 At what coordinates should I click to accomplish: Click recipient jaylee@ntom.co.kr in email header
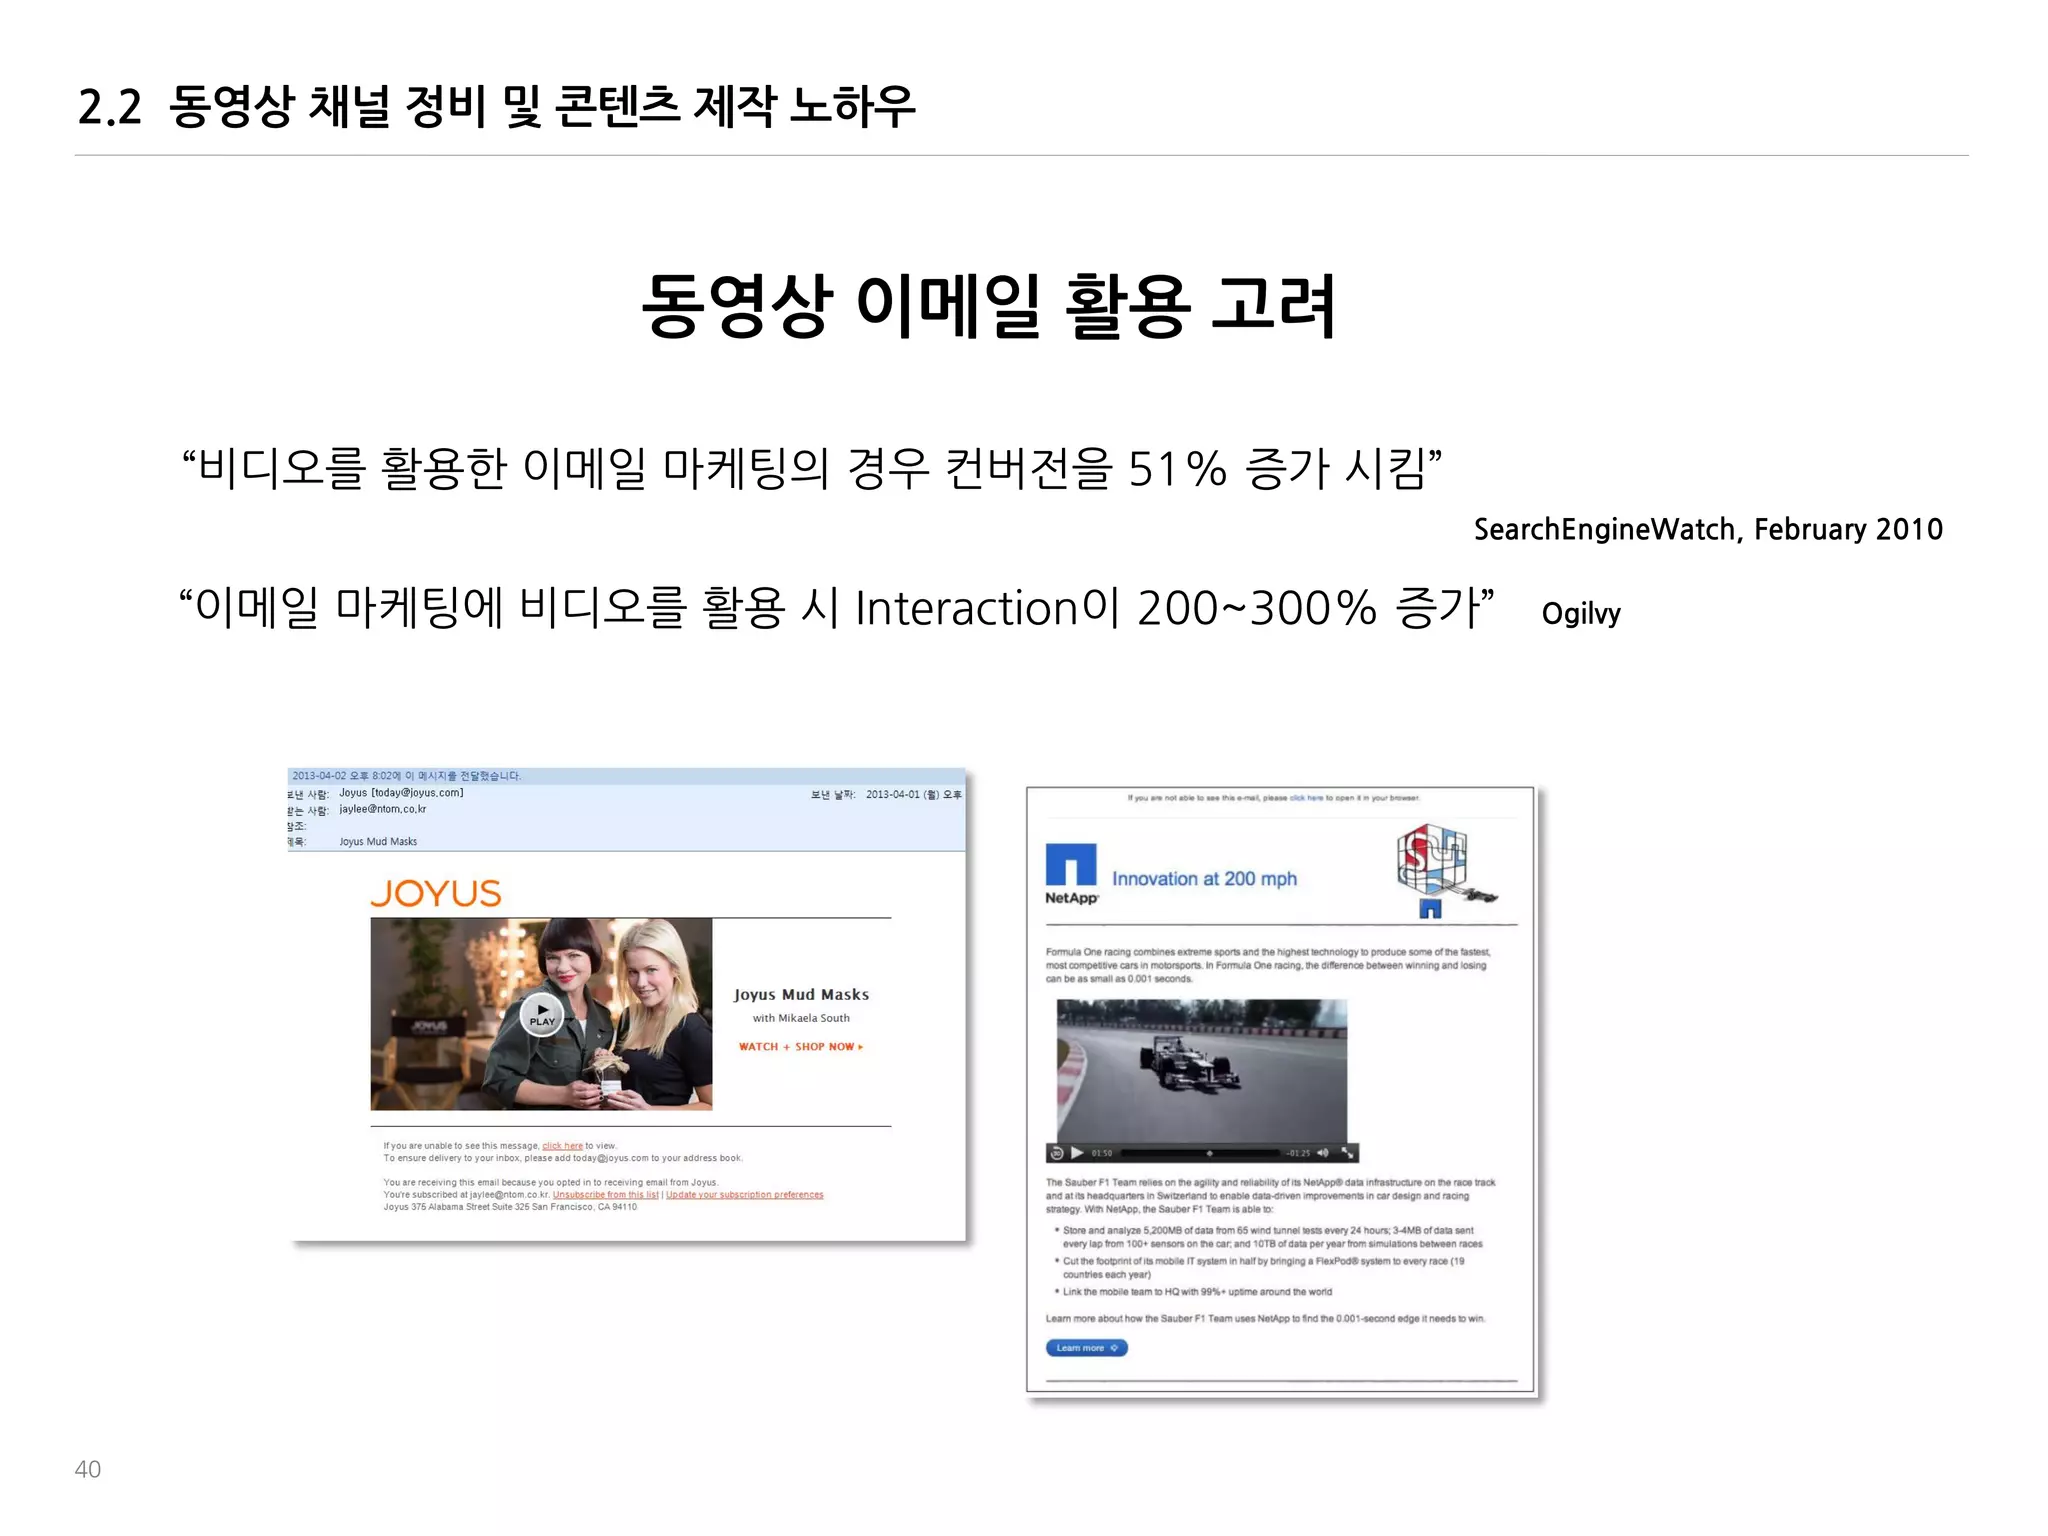(383, 809)
